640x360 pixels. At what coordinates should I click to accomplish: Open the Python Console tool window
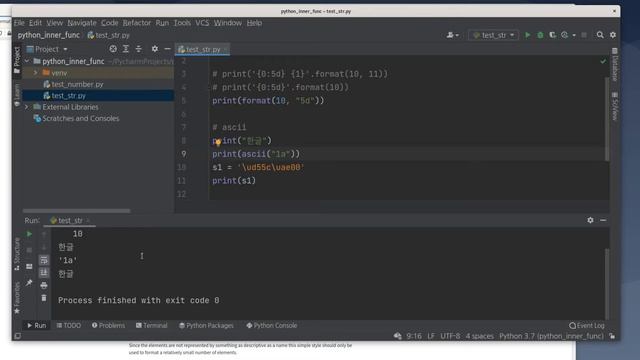click(271, 325)
